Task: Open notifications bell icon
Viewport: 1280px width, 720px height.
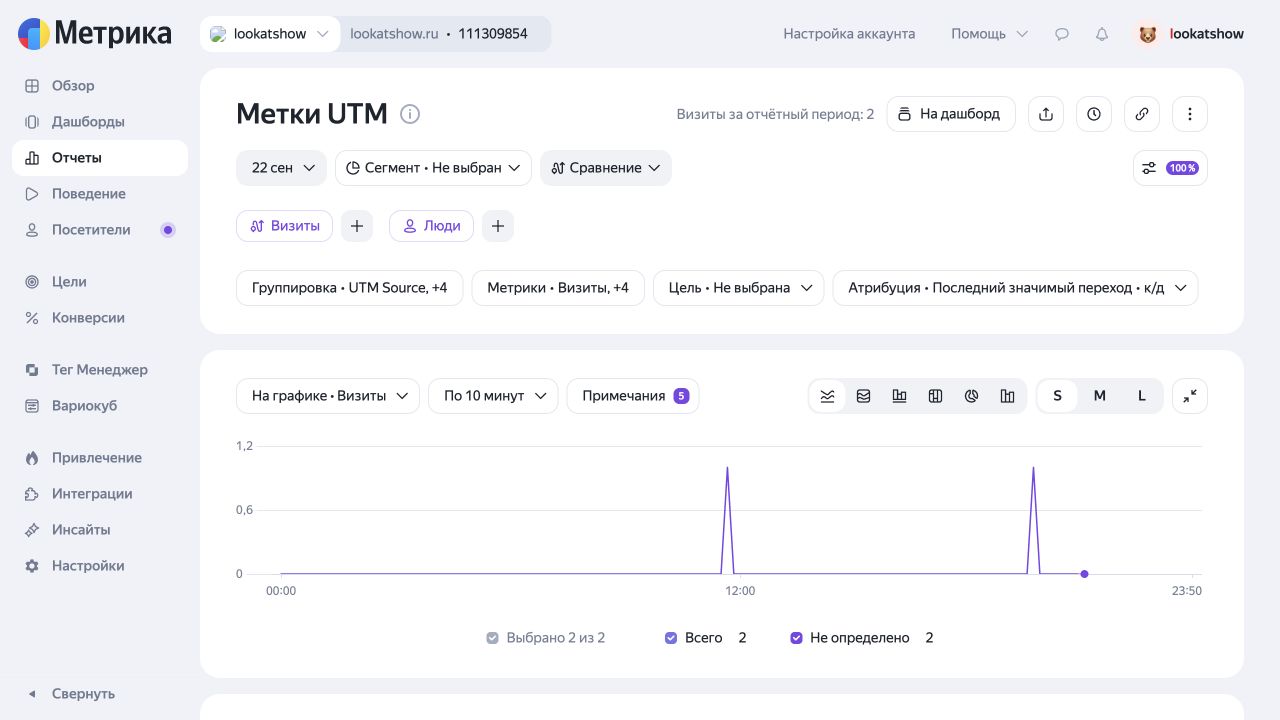Action: pos(1102,34)
